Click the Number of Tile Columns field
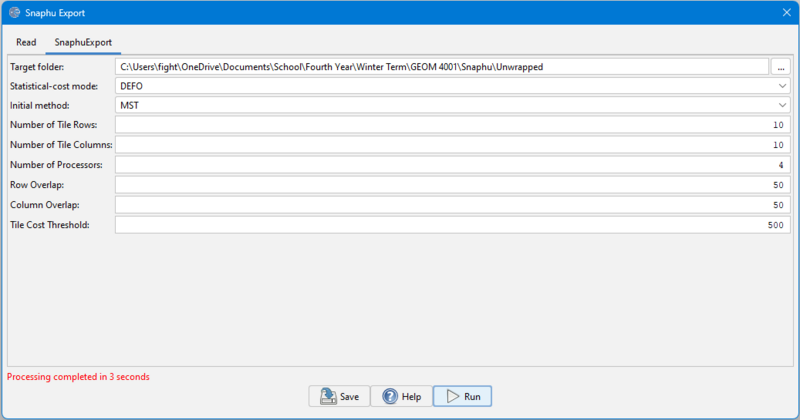Image resolution: width=800 pixels, height=420 pixels. (452, 145)
